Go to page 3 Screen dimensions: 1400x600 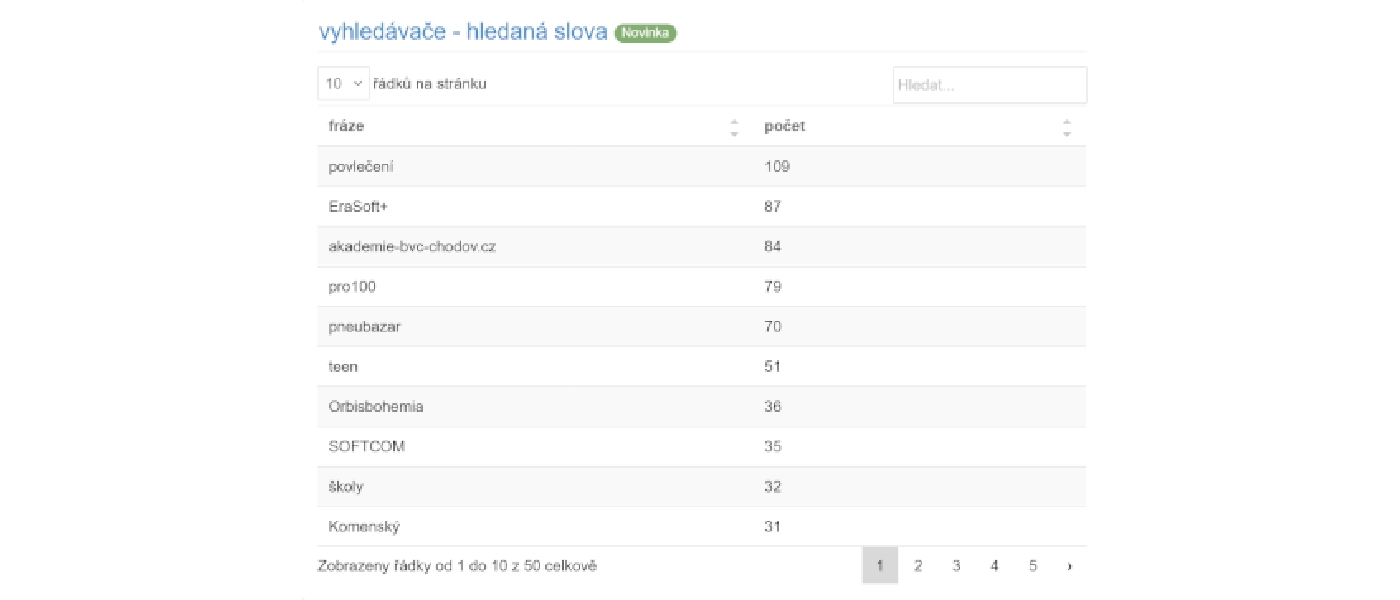(956, 566)
